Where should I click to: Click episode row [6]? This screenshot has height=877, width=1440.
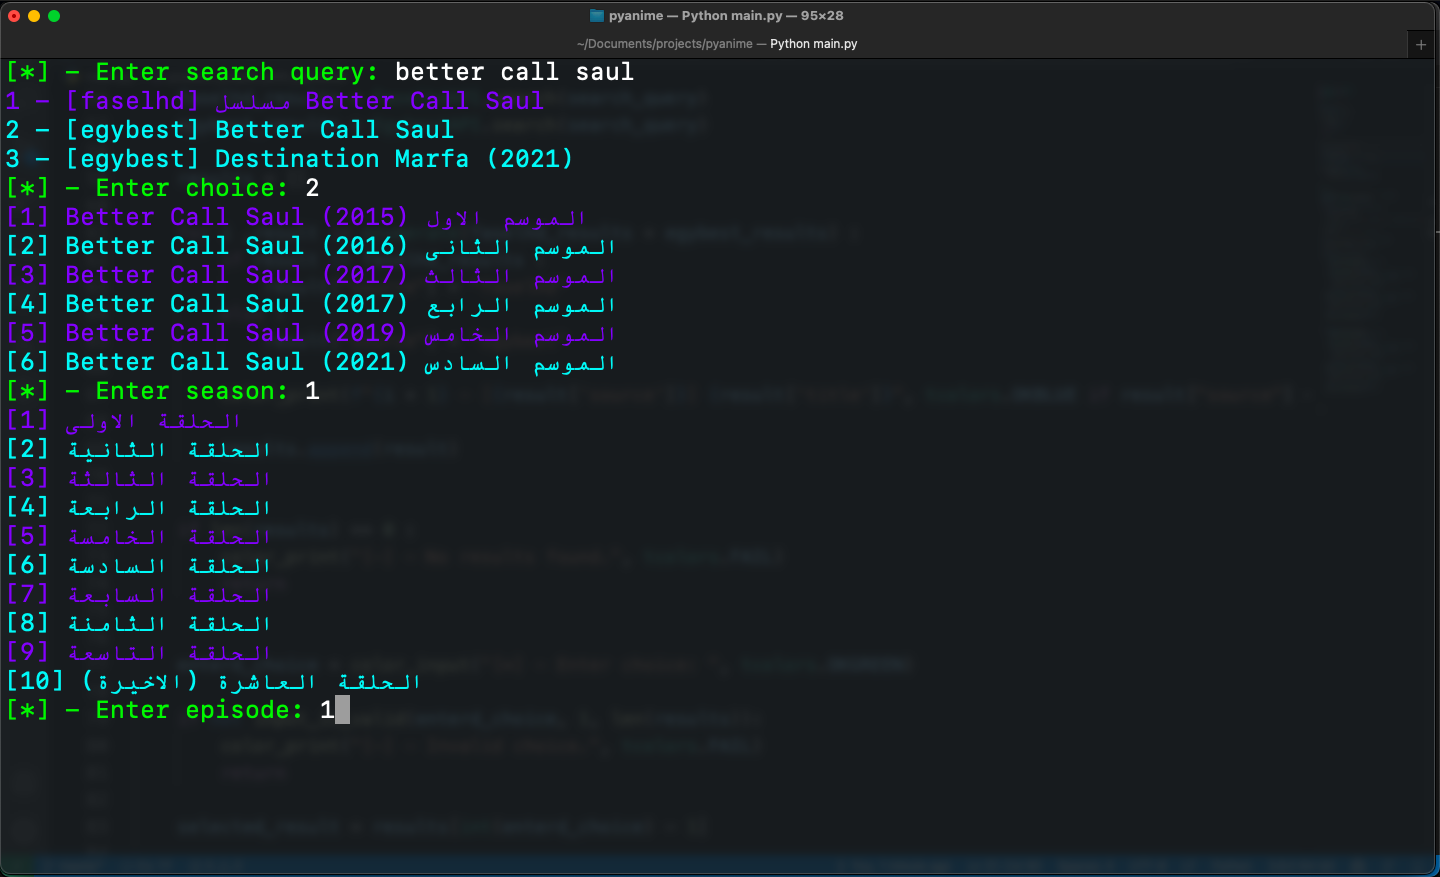pyautogui.click(x=139, y=565)
